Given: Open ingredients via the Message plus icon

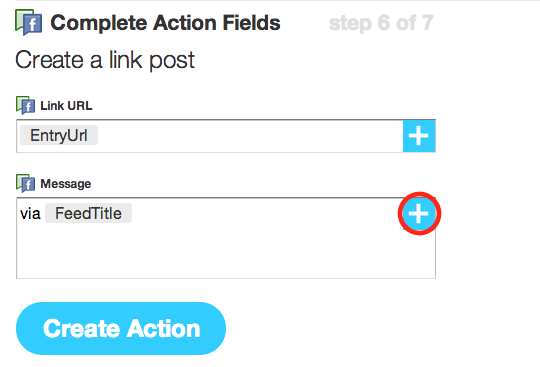Looking at the screenshot, I should click(x=419, y=213).
